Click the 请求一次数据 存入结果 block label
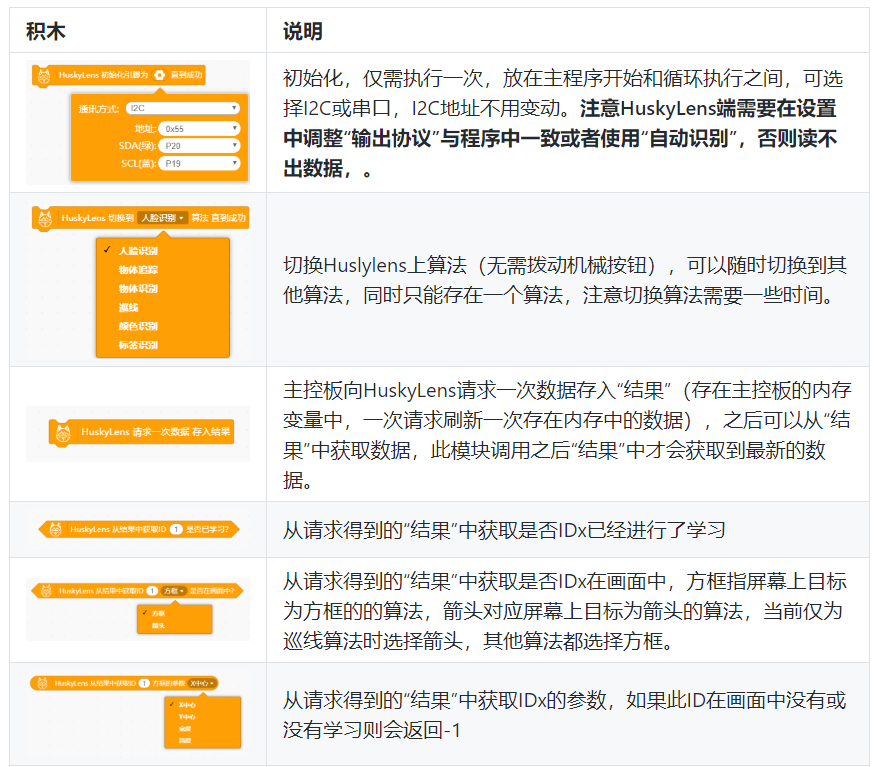 click(x=155, y=432)
